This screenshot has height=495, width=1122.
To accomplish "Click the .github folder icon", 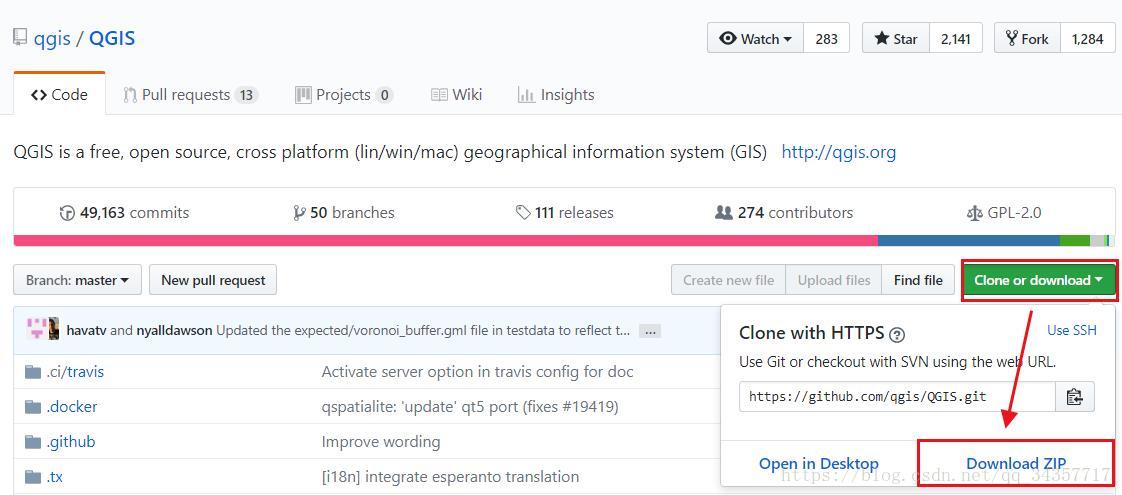I will (x=33, y=442).
